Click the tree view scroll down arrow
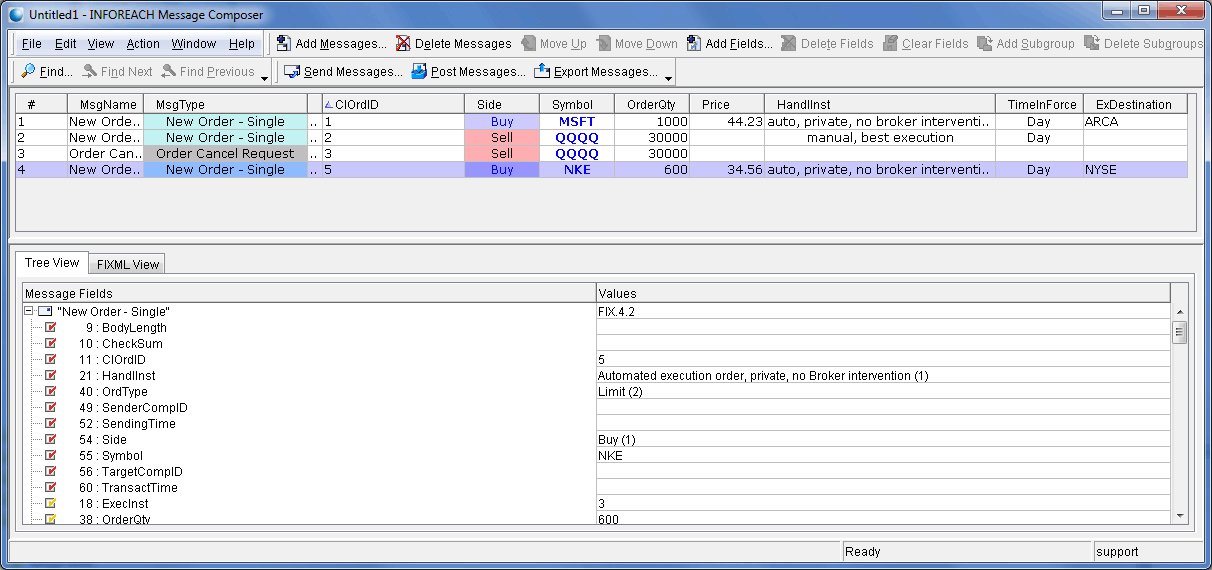This screenshot has width=1212, height=570. click(x=1179, y=515)
